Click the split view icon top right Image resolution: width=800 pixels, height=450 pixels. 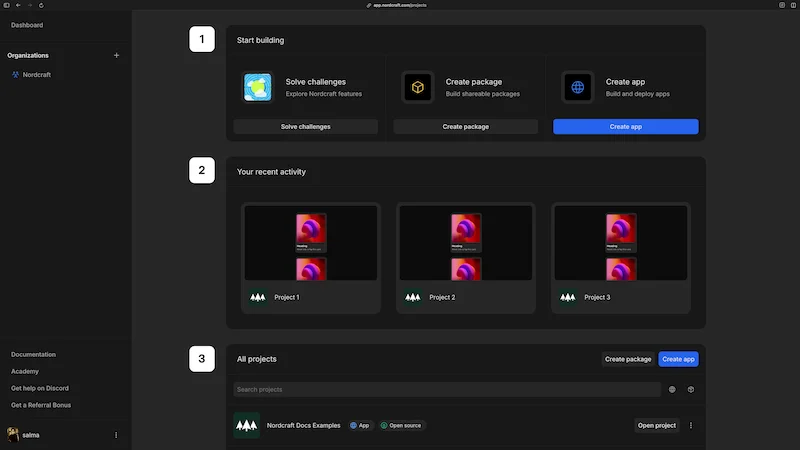point(793,5)
